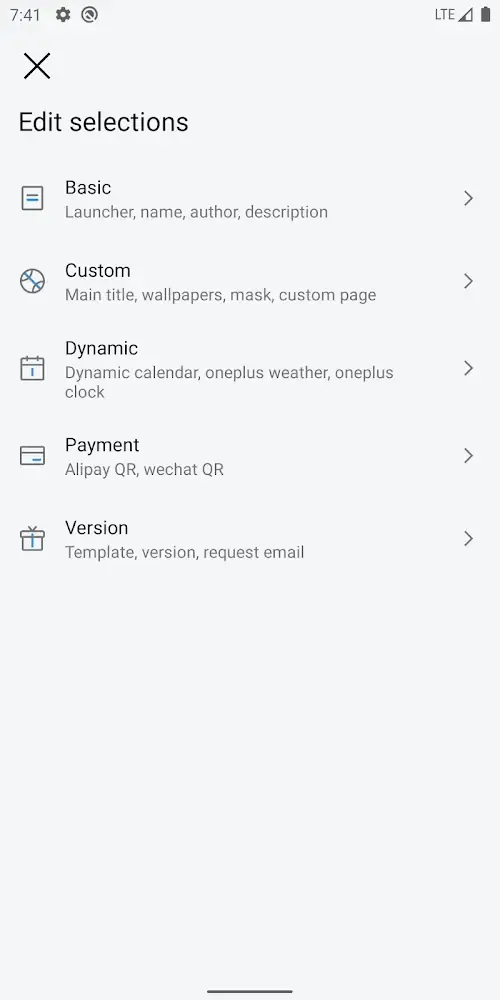Tap the Basic document icon
500x1000 pixels.
pos(33,198)
